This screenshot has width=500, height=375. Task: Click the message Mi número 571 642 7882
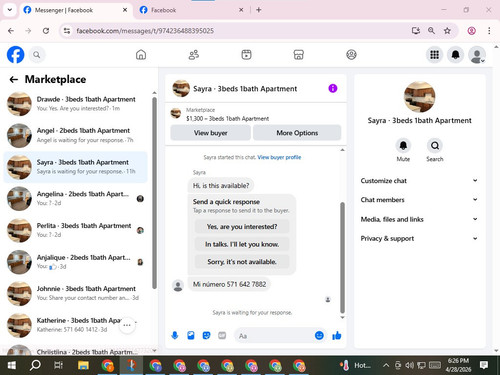[229, 284]
